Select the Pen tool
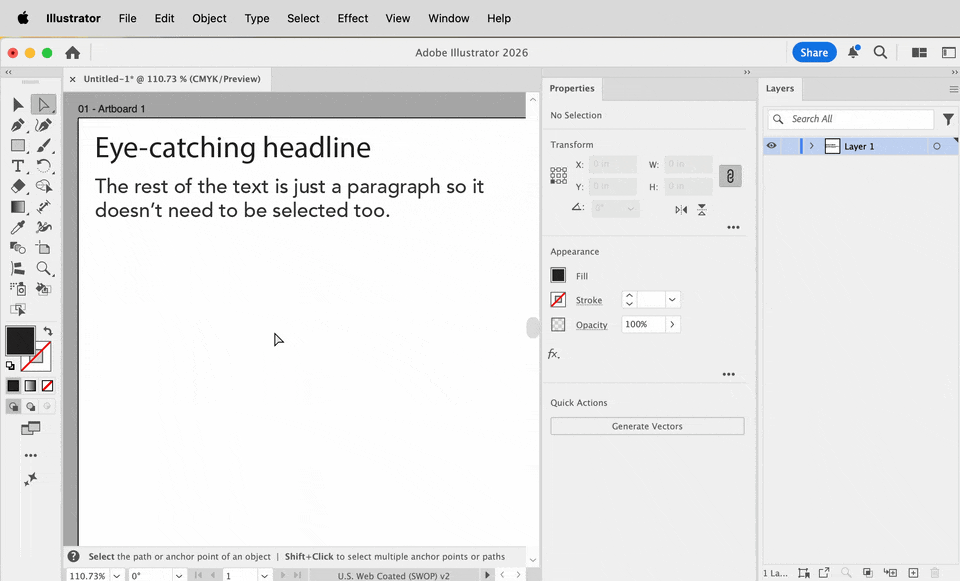Screen dimensions: 960x581 click(x=18, y=126)
